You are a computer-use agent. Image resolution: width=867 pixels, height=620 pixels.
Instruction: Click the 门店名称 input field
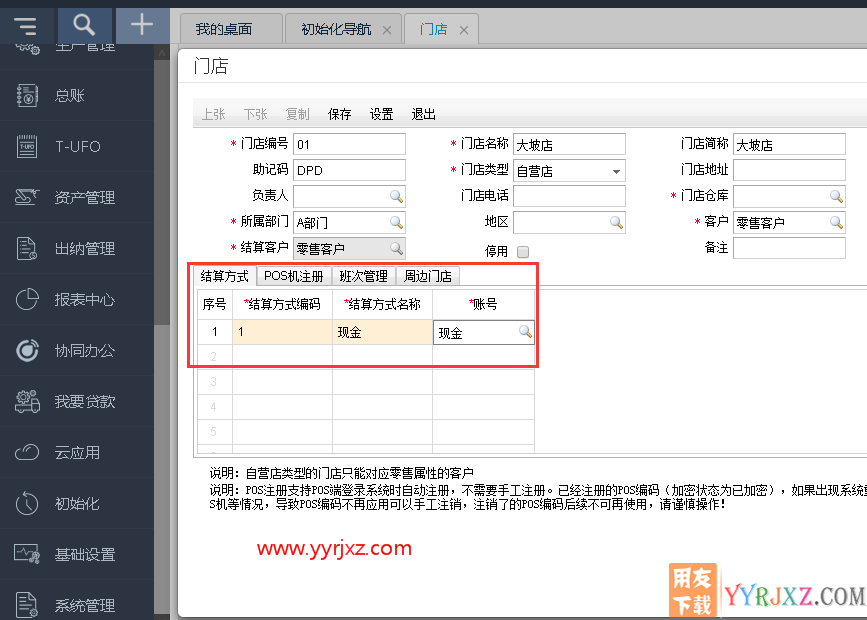coord(569,144)
